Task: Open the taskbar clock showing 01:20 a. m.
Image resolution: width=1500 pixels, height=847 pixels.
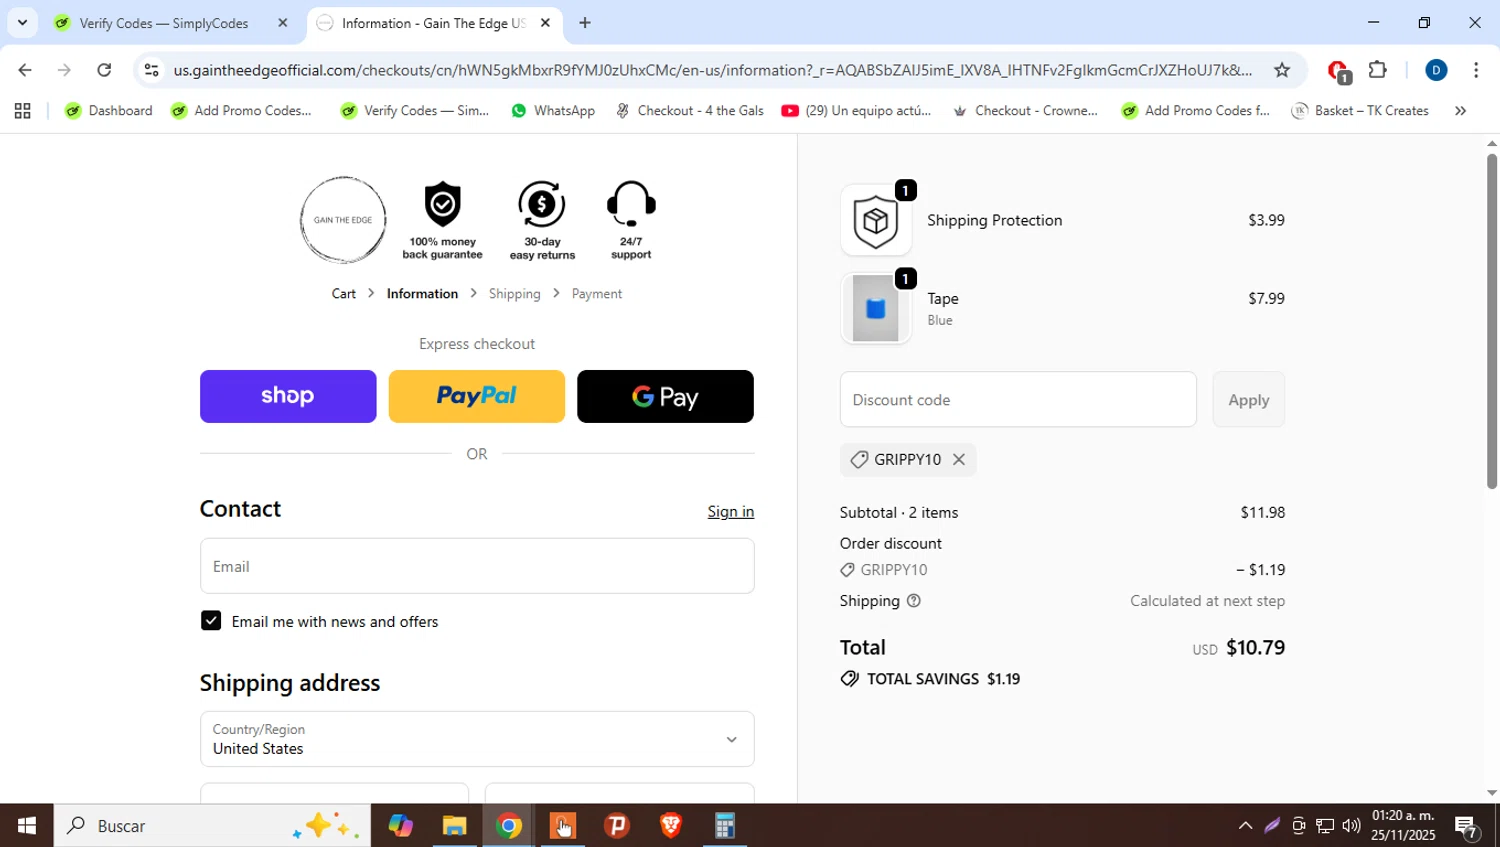Action: [x=1403, y=825]
